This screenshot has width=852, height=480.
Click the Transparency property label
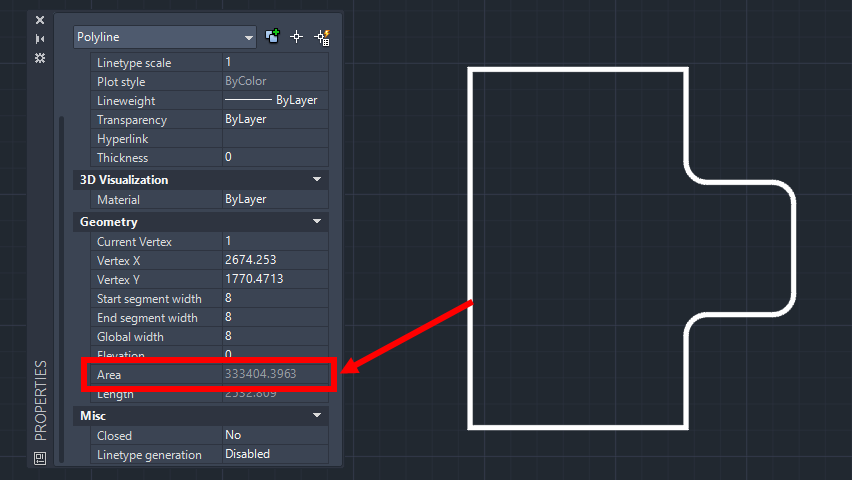pyautogui.click(x=131, y=120)
